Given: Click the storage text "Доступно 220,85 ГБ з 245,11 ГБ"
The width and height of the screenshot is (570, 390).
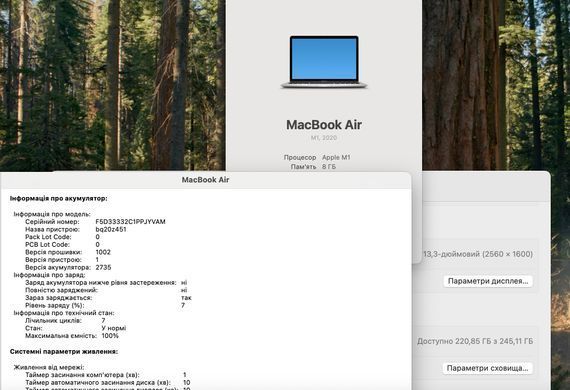Looking at the screenshot, I should coord(475,341).
